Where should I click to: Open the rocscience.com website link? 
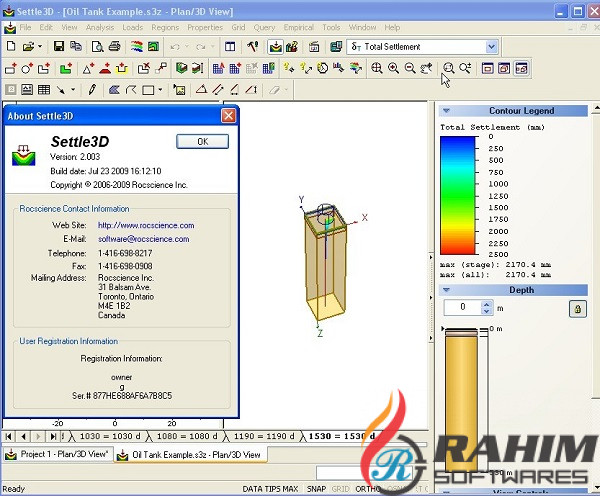point(146,225)
